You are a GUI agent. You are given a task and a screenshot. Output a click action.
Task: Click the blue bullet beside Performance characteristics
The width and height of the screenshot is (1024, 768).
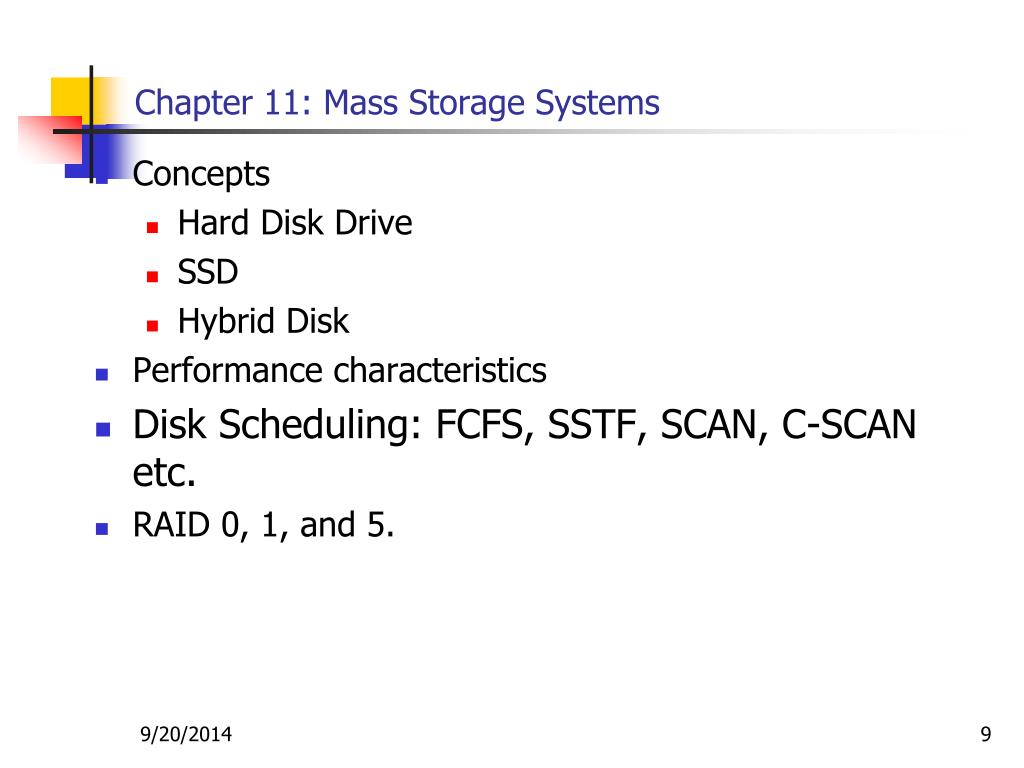[102, 374]
